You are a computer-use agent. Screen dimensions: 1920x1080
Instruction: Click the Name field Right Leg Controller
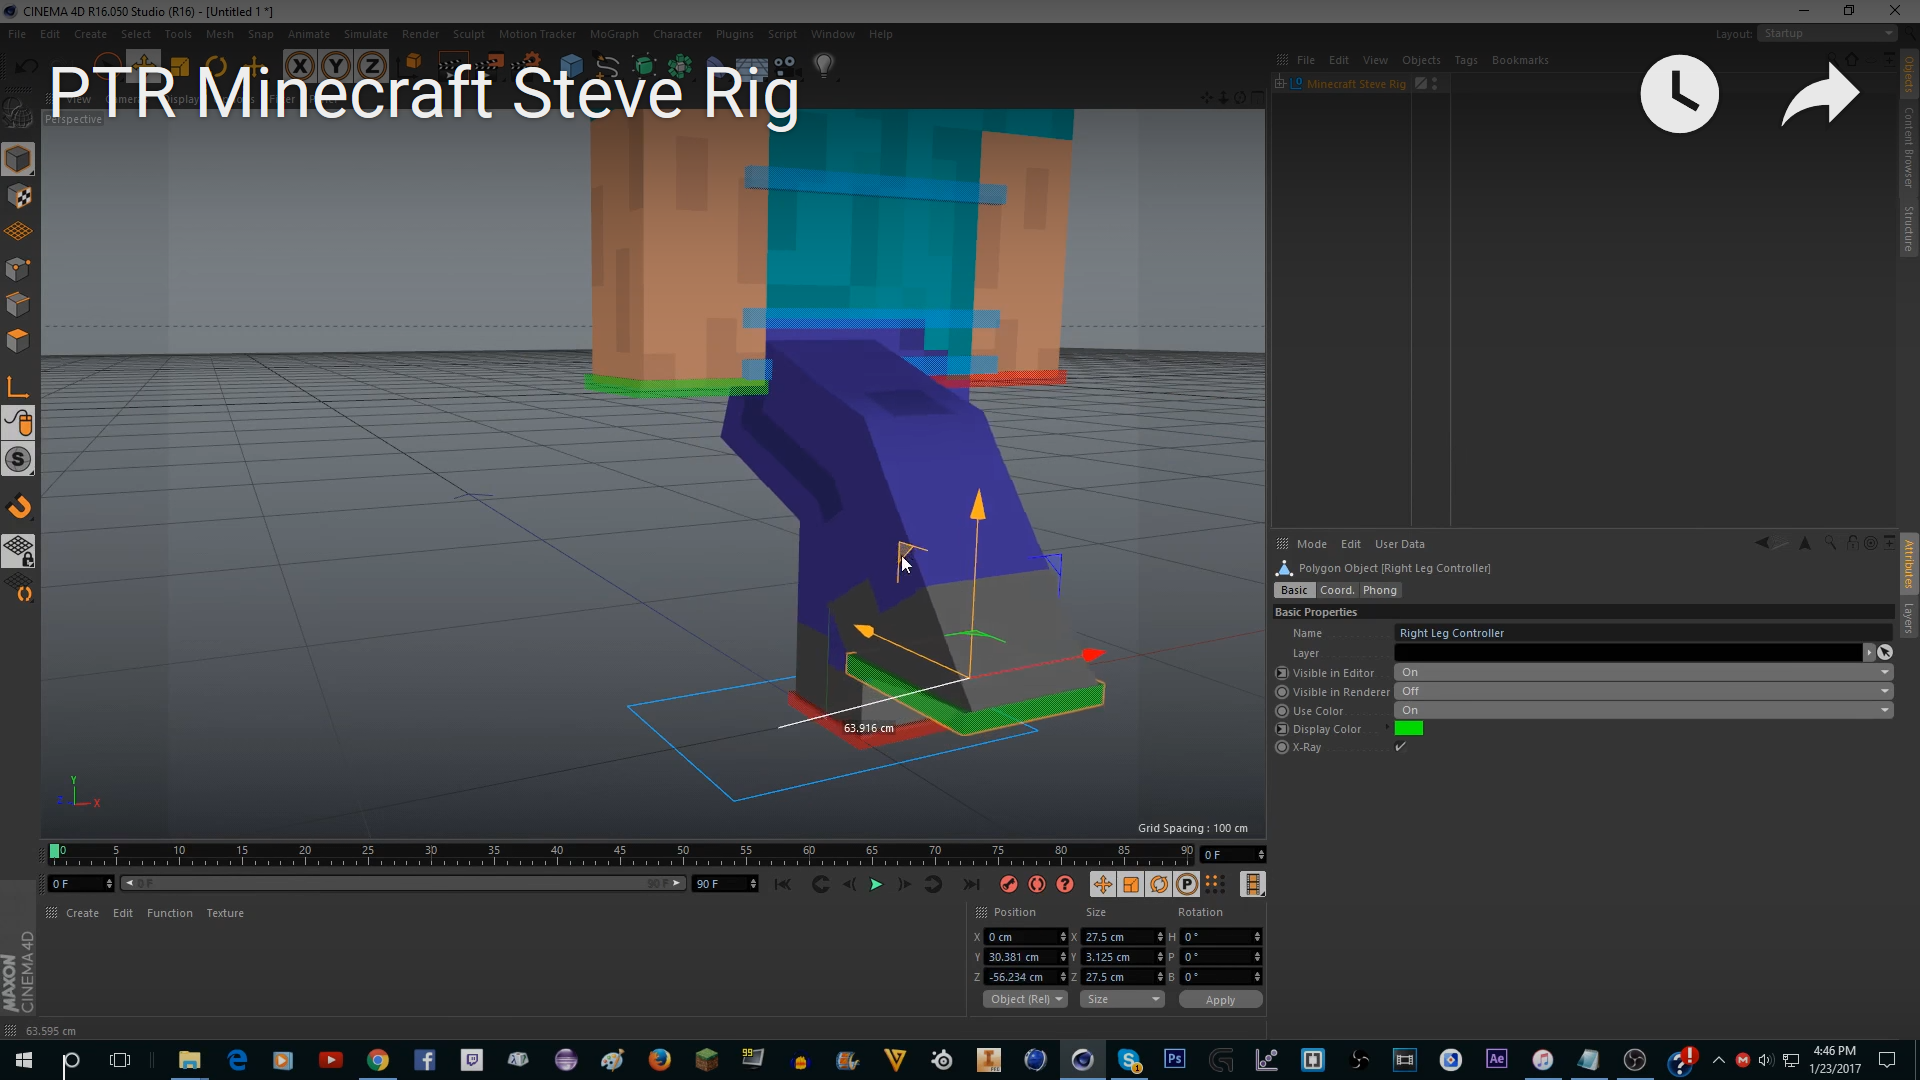1643,633
